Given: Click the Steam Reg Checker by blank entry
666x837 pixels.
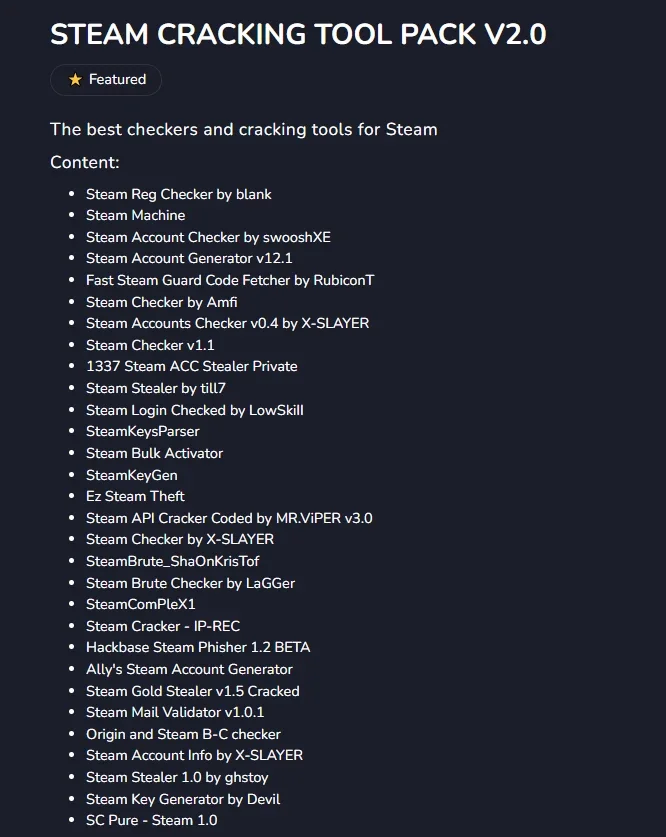Looking at the screenshot, I should (x=179, y=194).
